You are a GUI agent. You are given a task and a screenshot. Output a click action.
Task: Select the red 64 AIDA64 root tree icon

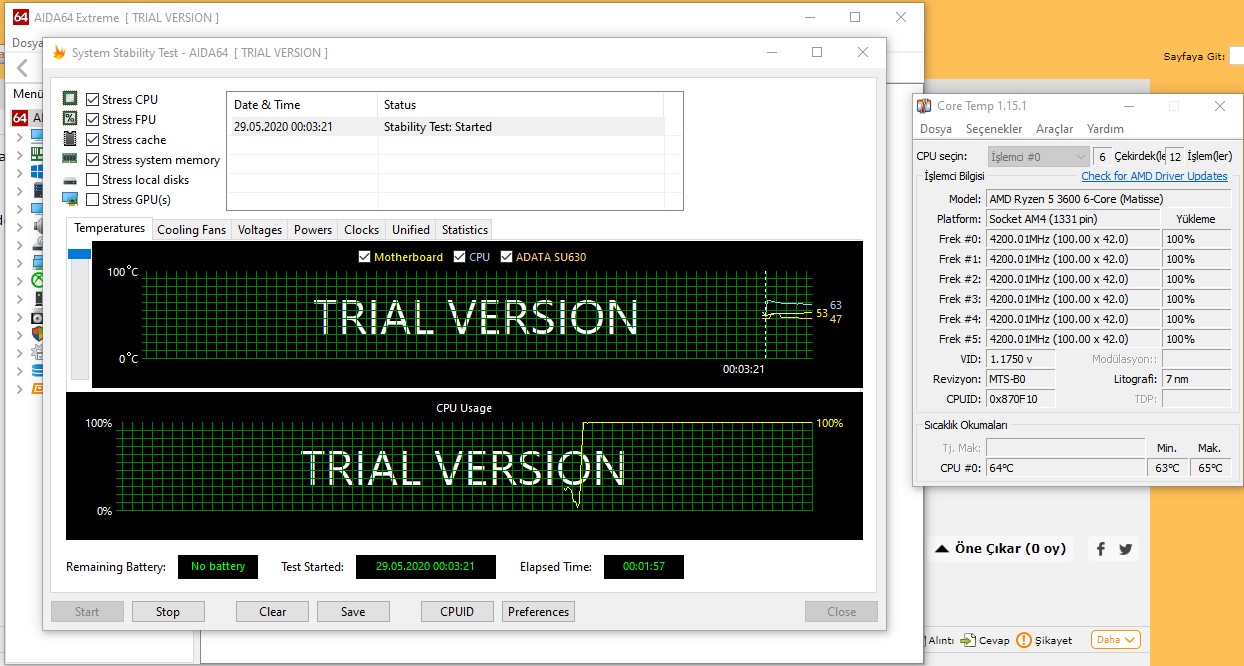pyautogui.click(x=20, y=117)
